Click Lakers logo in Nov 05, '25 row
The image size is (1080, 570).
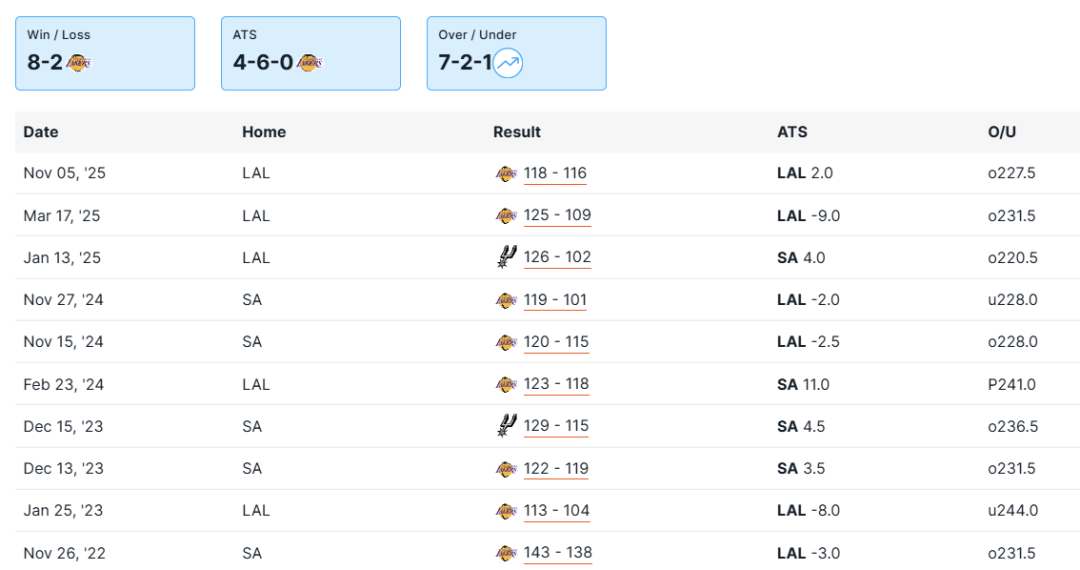[505, 173]
